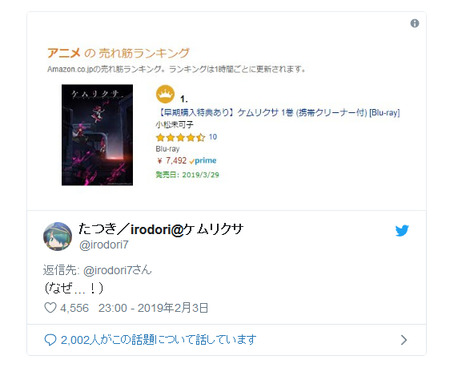Click the 小松未可子 artist name
The height and width of the screenshot is (368, 450).
click(174, 125)
